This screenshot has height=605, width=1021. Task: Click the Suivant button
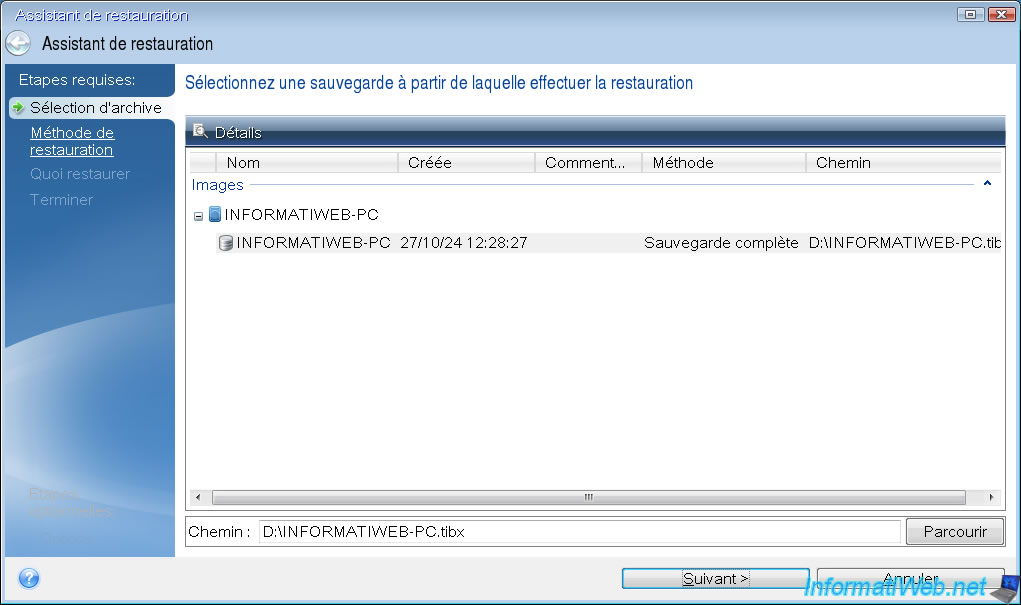pyautogui.click(x=715, y=579)
